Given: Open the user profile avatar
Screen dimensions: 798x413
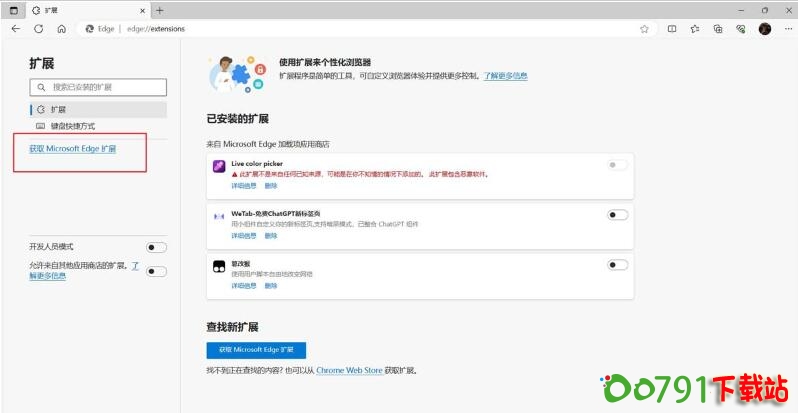Looking at the screenshot, I should click(764, 29).
